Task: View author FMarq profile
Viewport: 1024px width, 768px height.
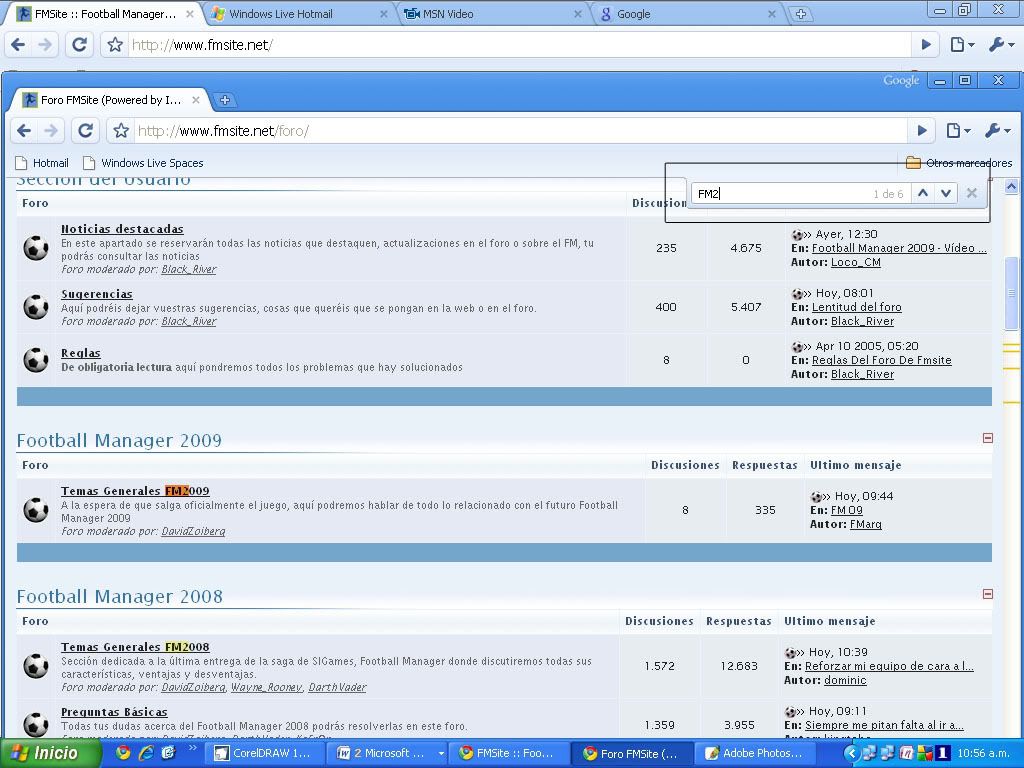Action: (x=865, y=524)
